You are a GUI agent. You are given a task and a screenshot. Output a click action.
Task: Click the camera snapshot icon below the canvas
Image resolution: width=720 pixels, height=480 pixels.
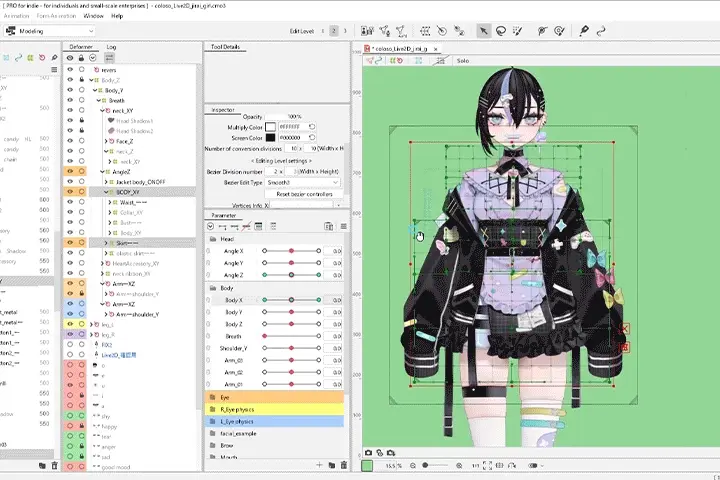click(x=368, y=452)
